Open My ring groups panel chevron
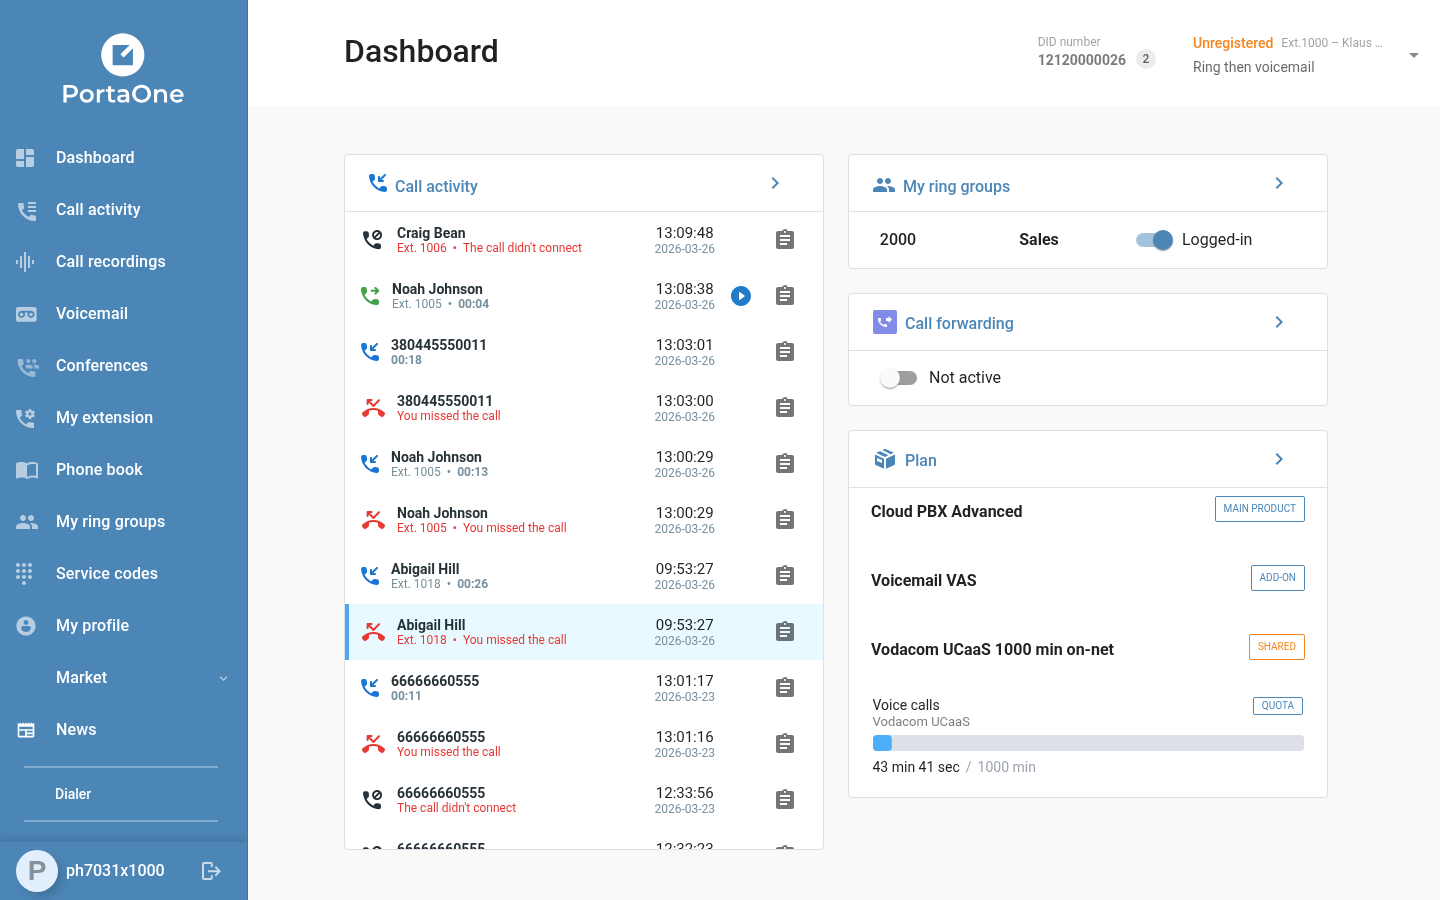 click(1279, 184)
